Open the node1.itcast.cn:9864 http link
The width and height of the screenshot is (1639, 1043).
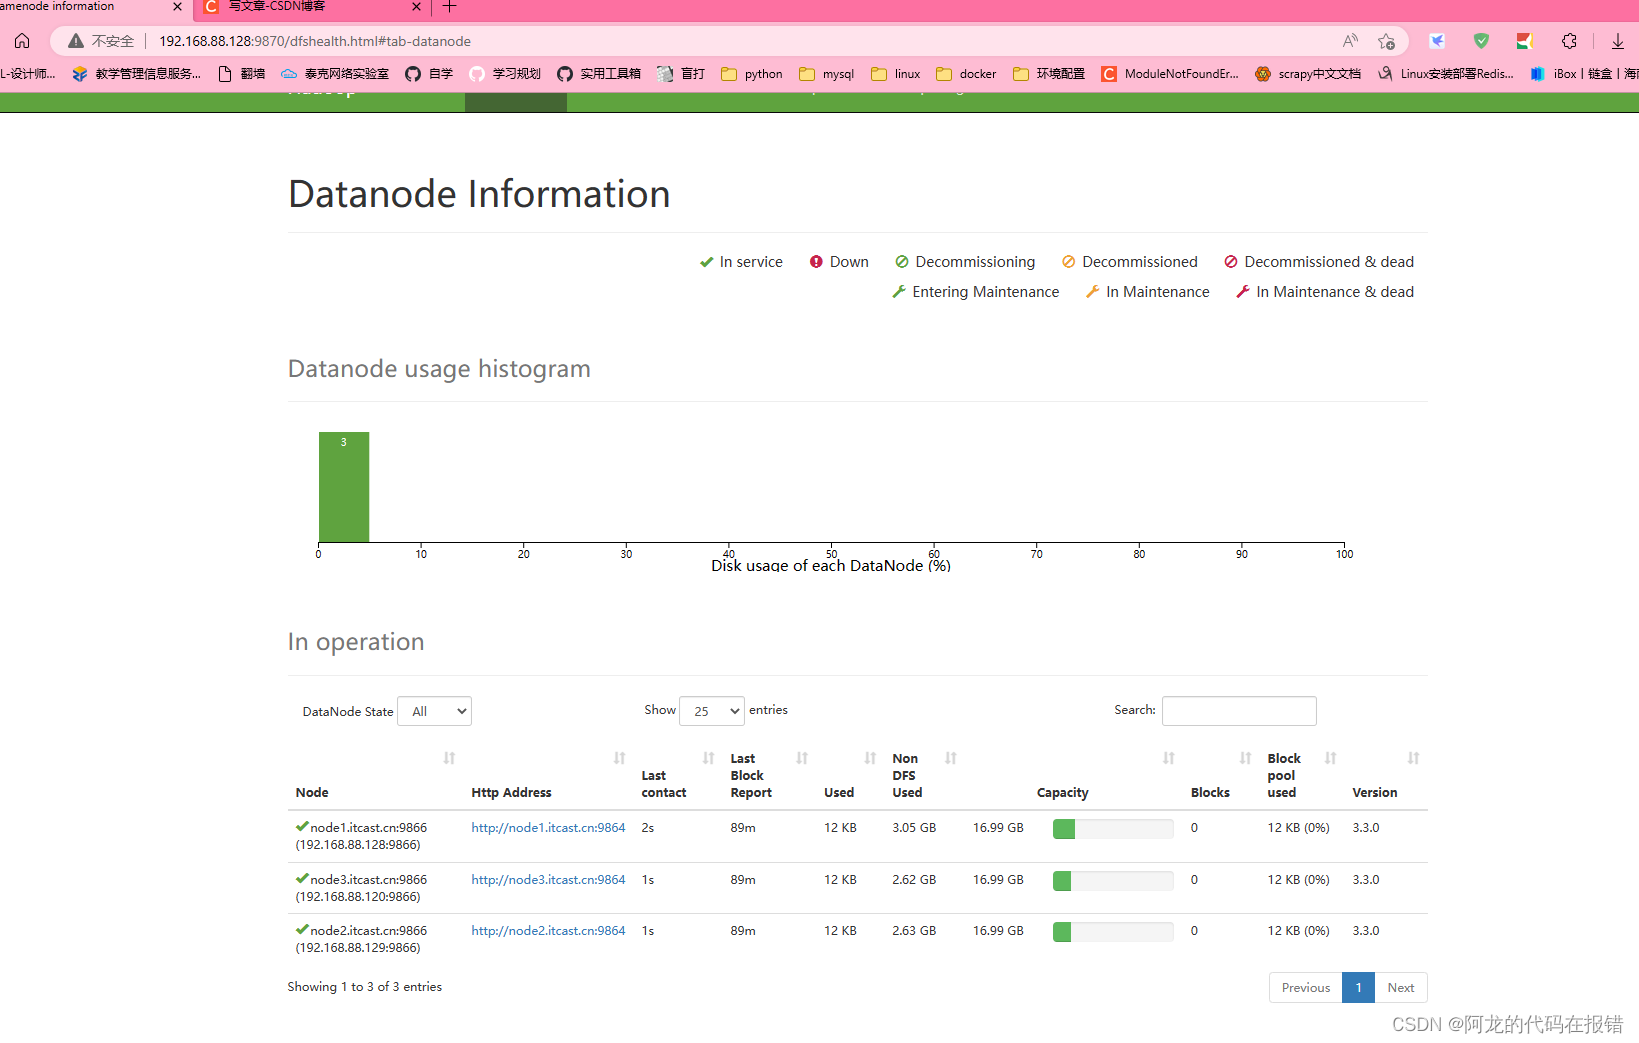point(548,828)
